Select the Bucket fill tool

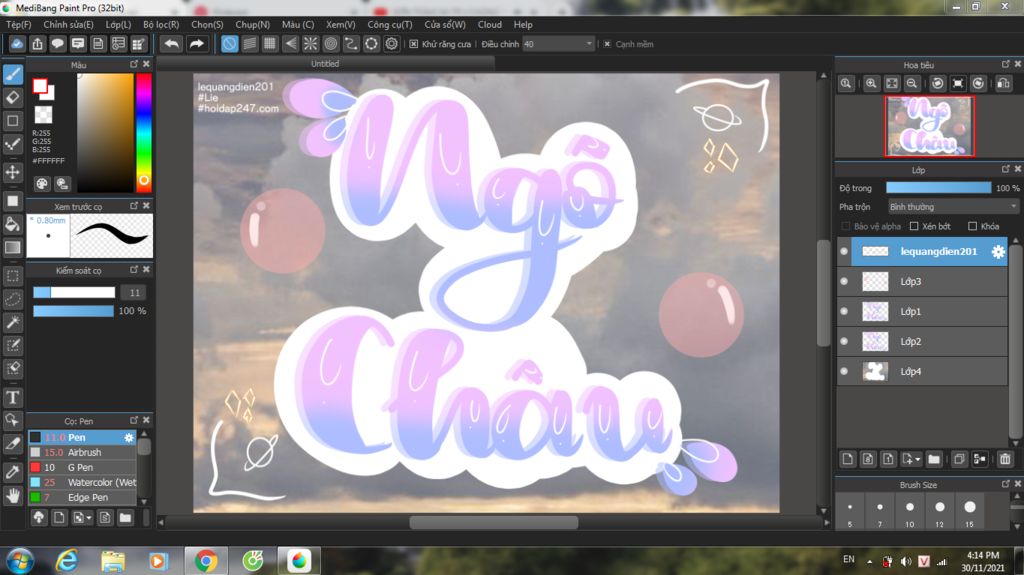click(x=12, y=224)
